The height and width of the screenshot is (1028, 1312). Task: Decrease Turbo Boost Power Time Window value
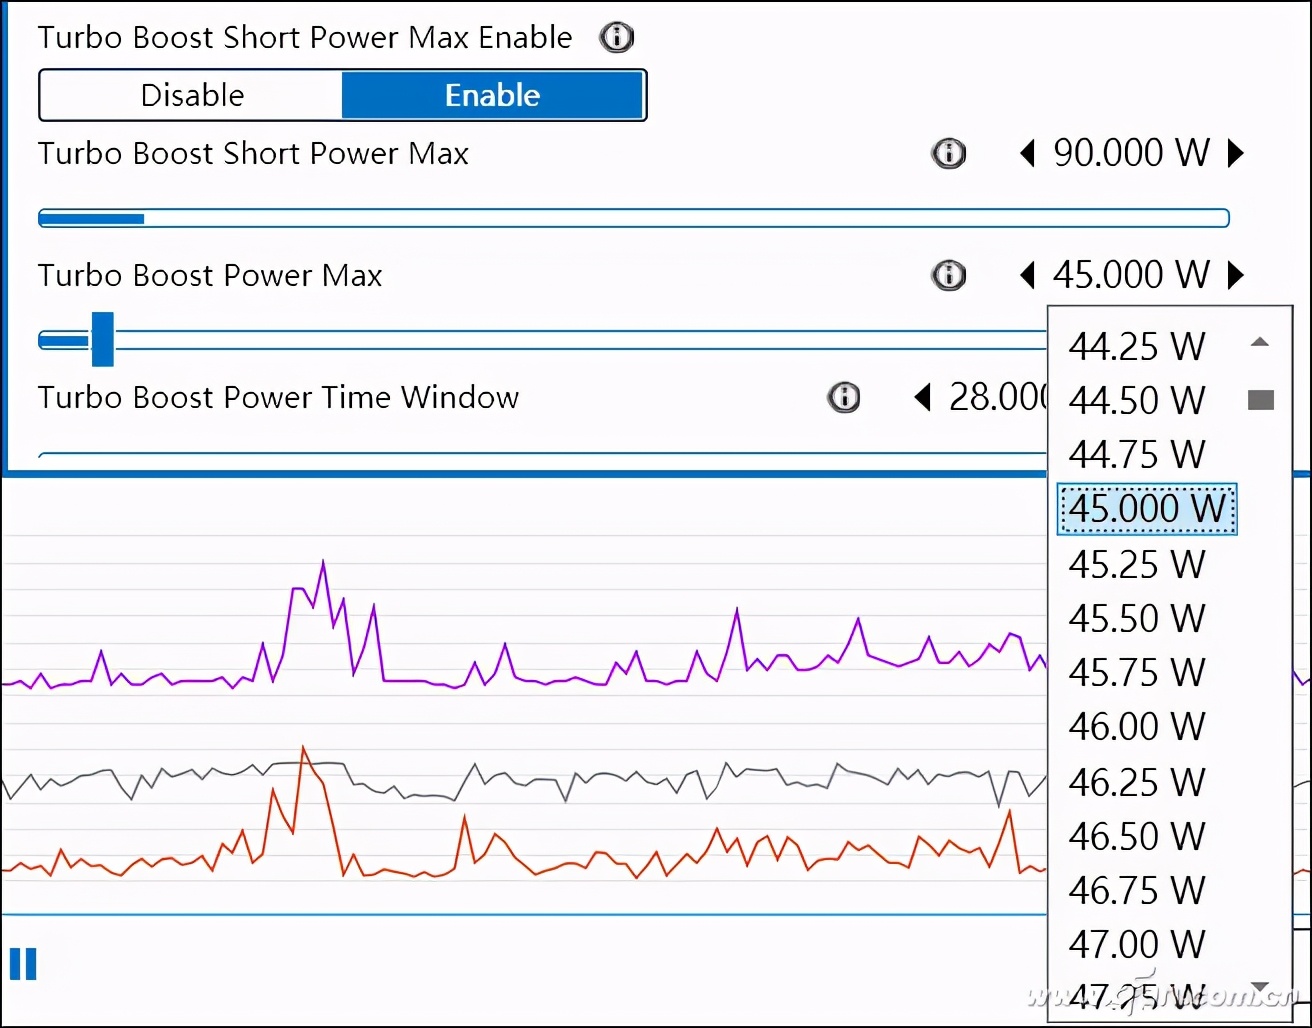923,397
